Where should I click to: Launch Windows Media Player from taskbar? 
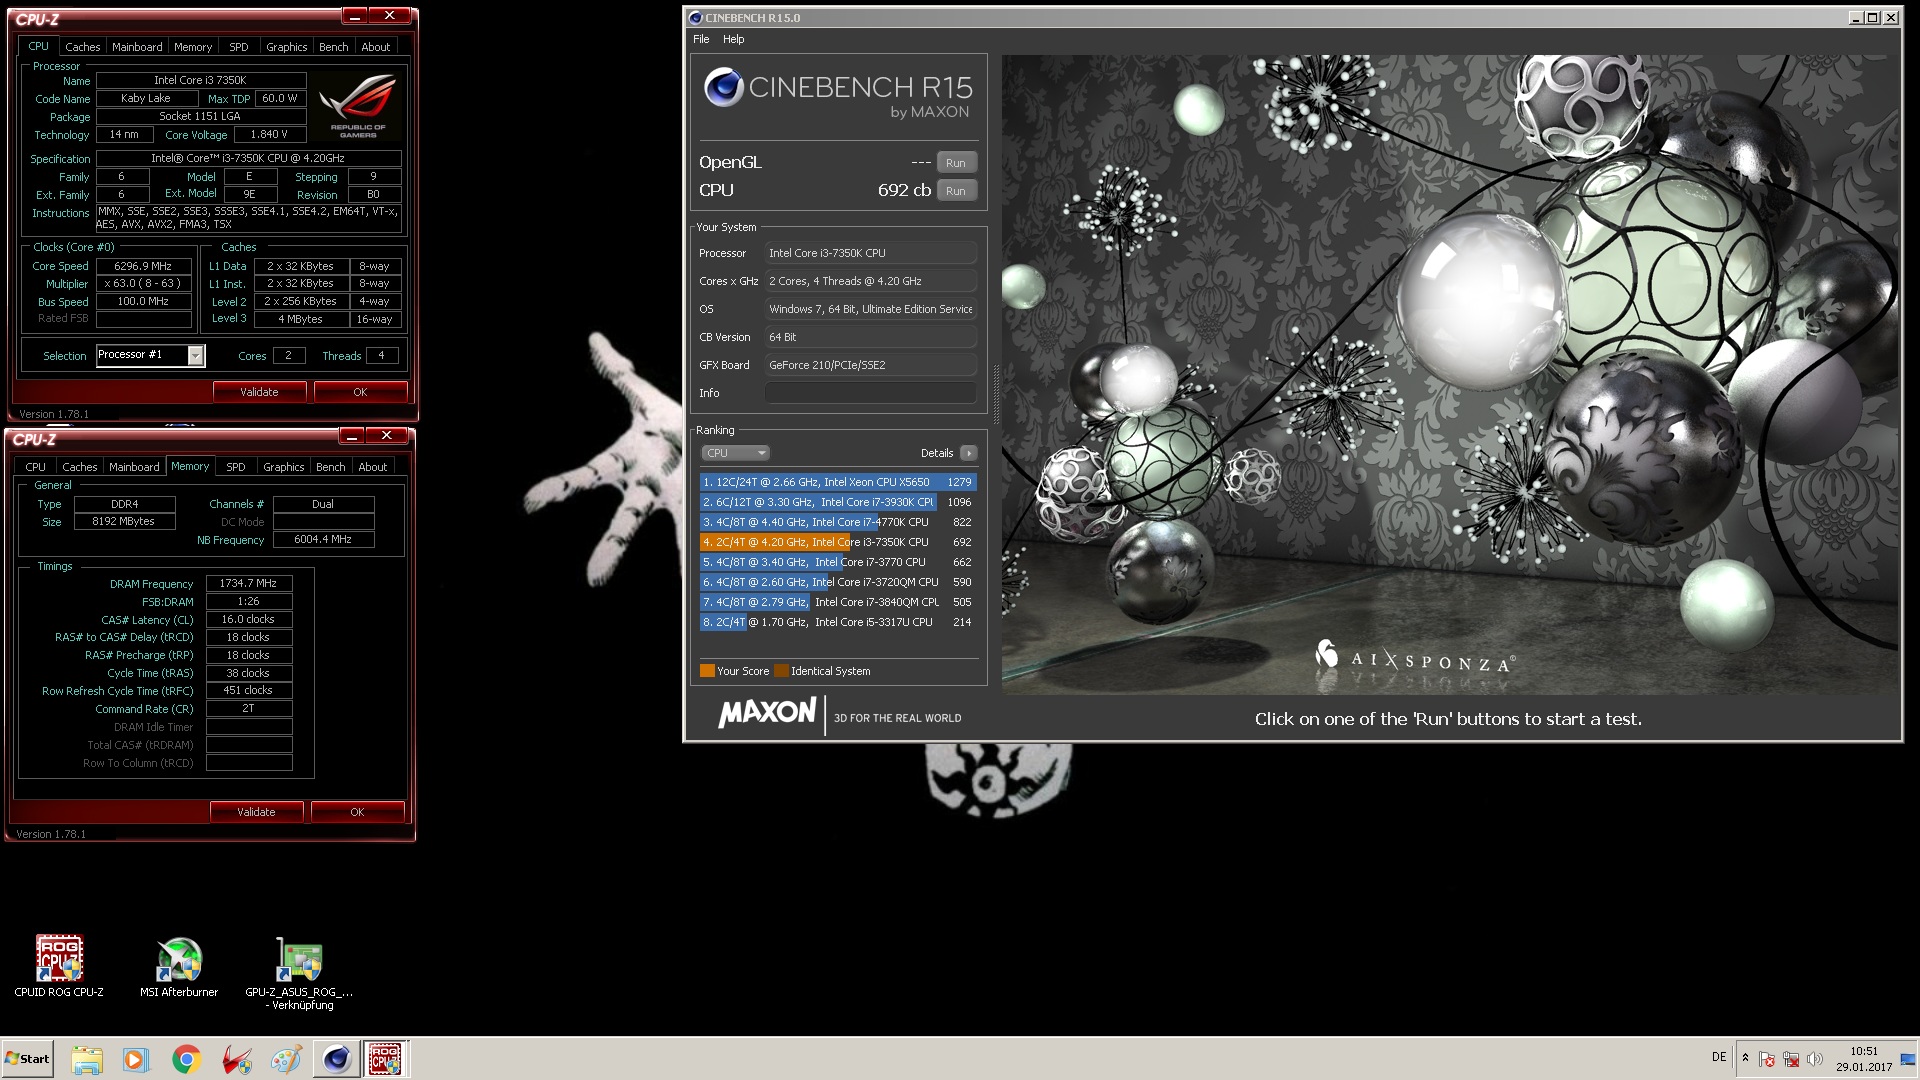pos(135,1059)
